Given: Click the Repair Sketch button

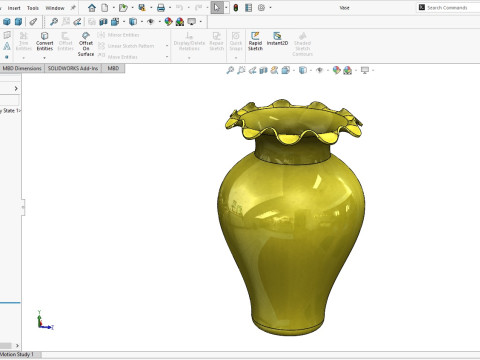Looking at the screenshot, I should coord(216,41).
